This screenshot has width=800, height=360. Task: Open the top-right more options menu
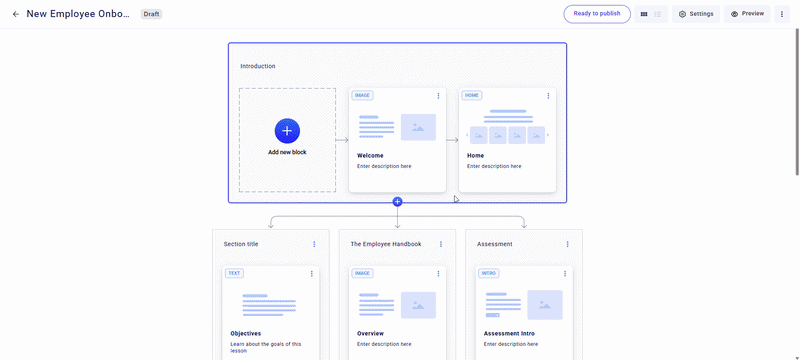click(782, 14)
